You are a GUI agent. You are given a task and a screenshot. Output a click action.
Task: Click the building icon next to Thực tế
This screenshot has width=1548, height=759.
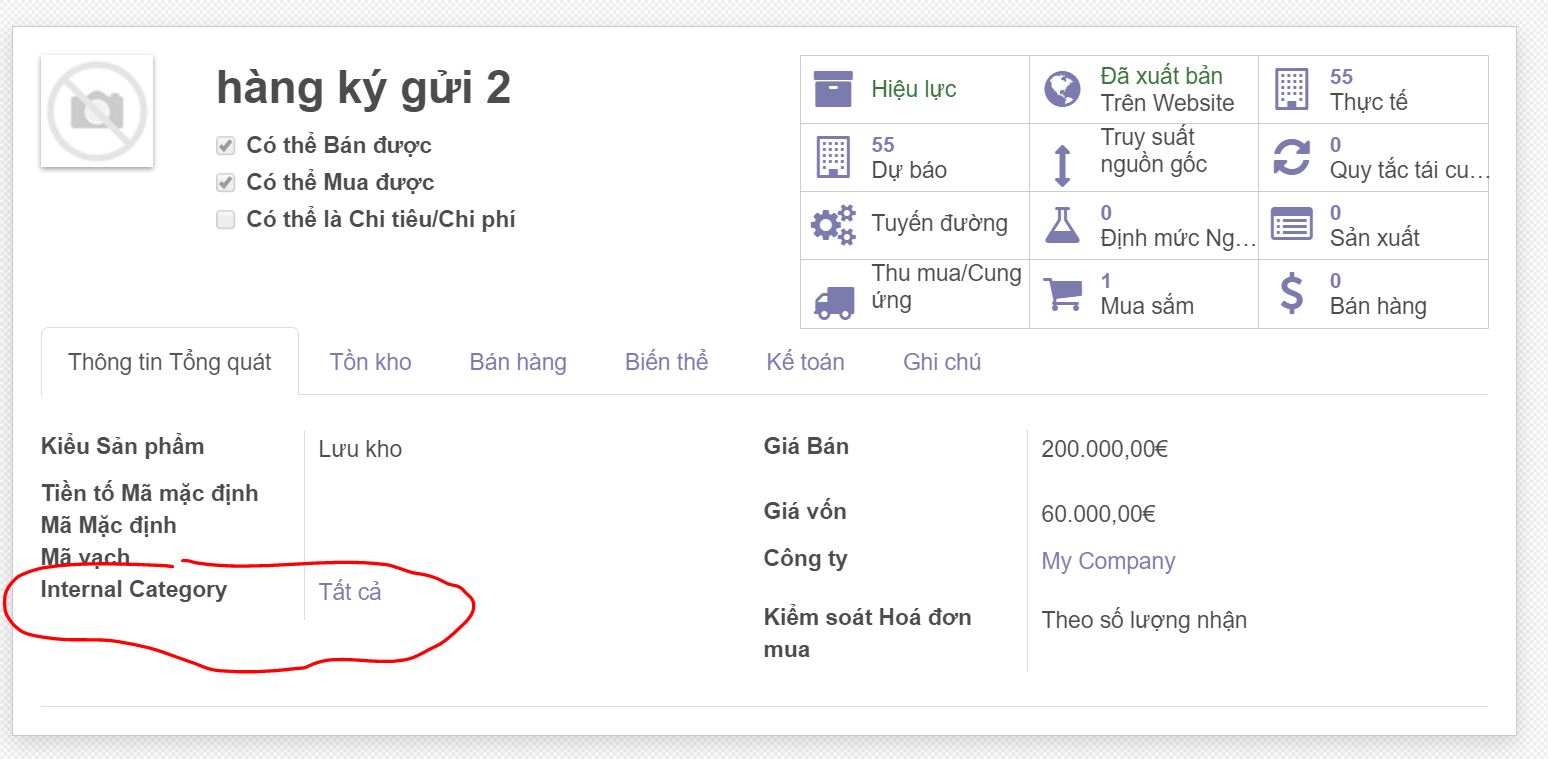tap(1291, 89)
